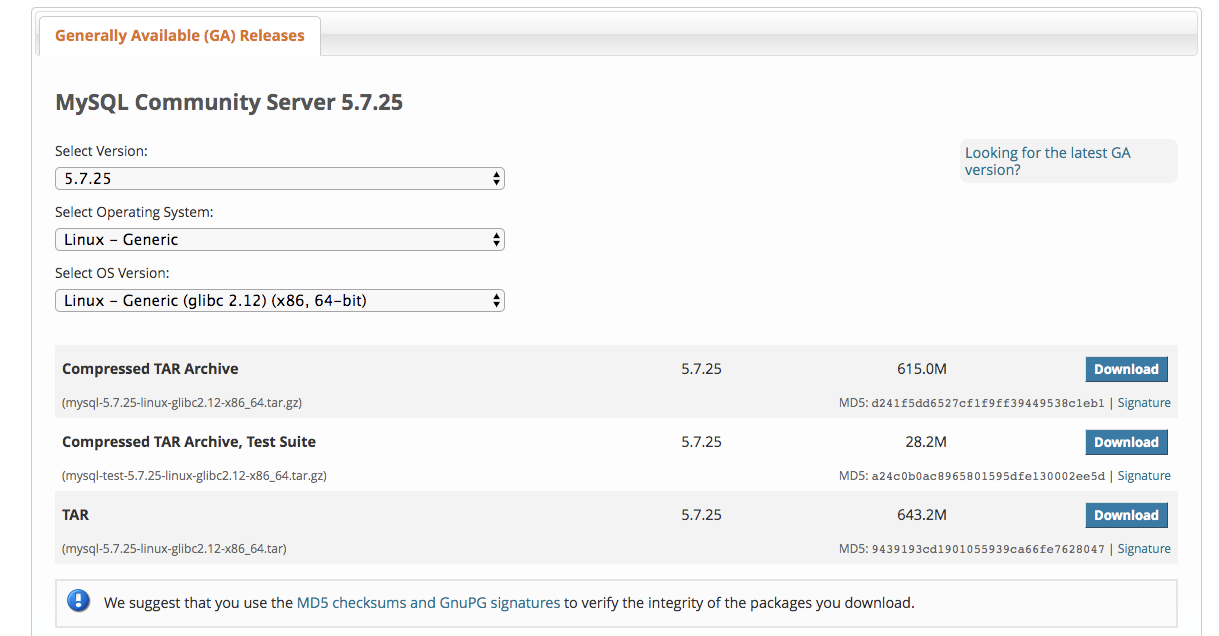Click the blue info icon near checksum suggestion
This screenshot has width=1219, height=636.
click(x=78, y=602)
